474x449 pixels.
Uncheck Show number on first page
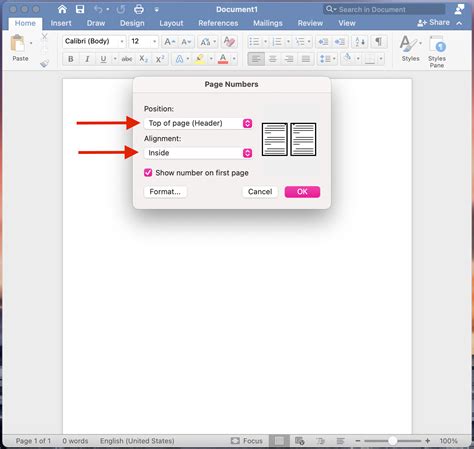148,173
